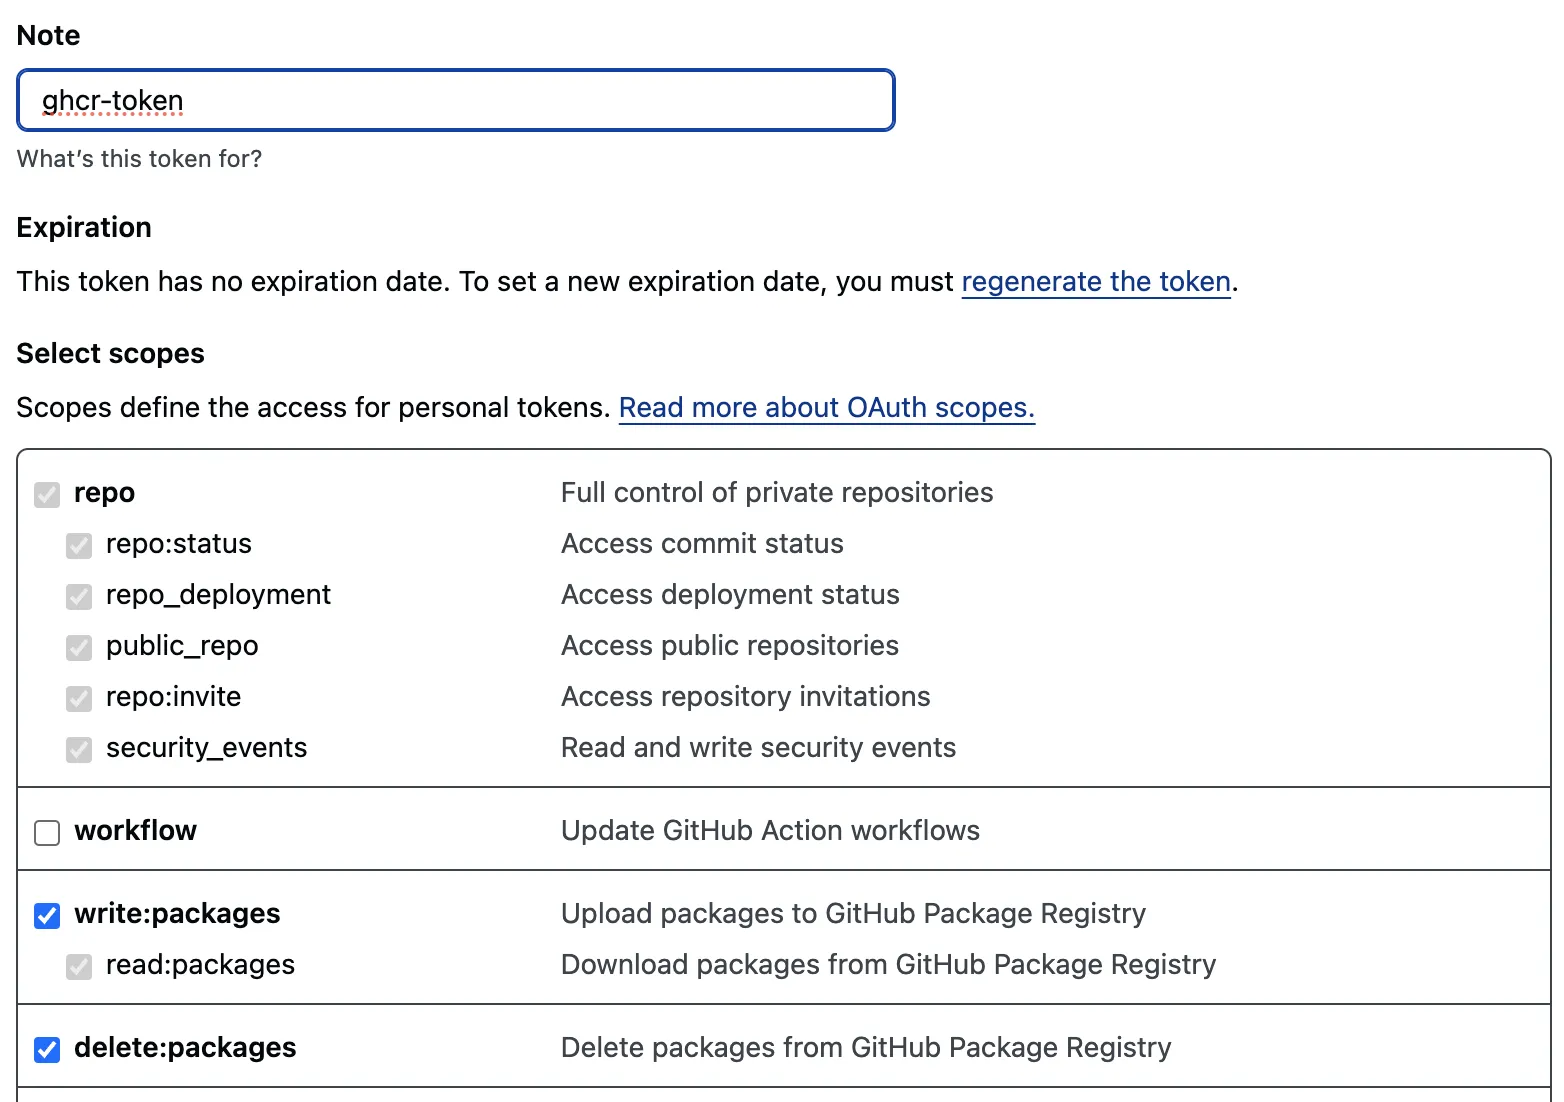Open 'Read more about OAuth scopes' link
This screenshot has height=1102, width=1564.
(826, 408)
